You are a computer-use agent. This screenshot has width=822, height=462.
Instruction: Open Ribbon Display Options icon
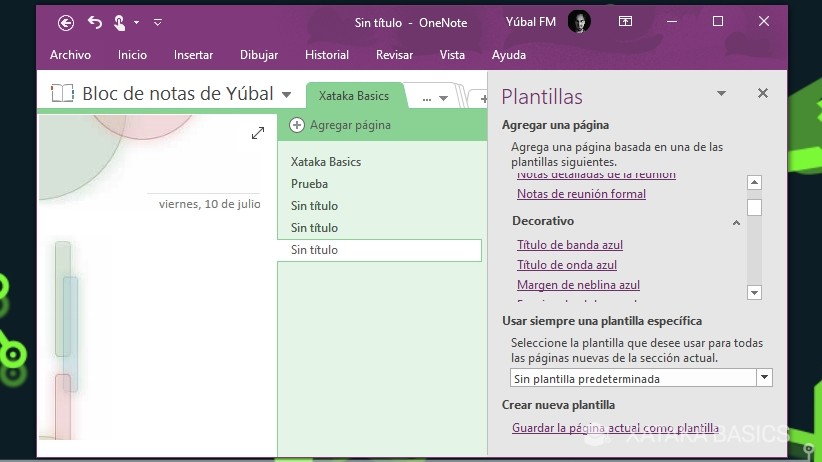click(x=625, y=22)
